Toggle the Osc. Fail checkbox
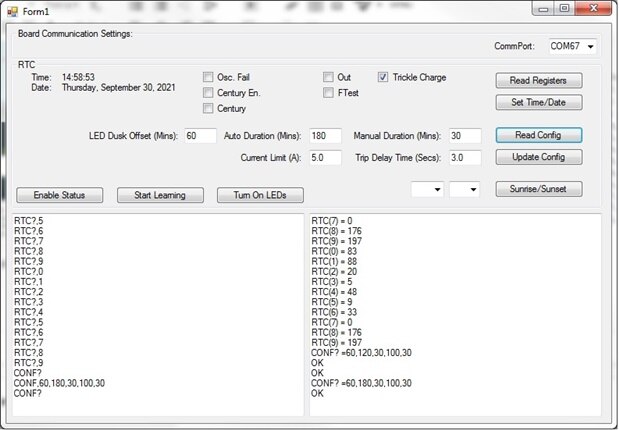The height and width of the screenshot is (430, 619). click(x=208, y=77)
